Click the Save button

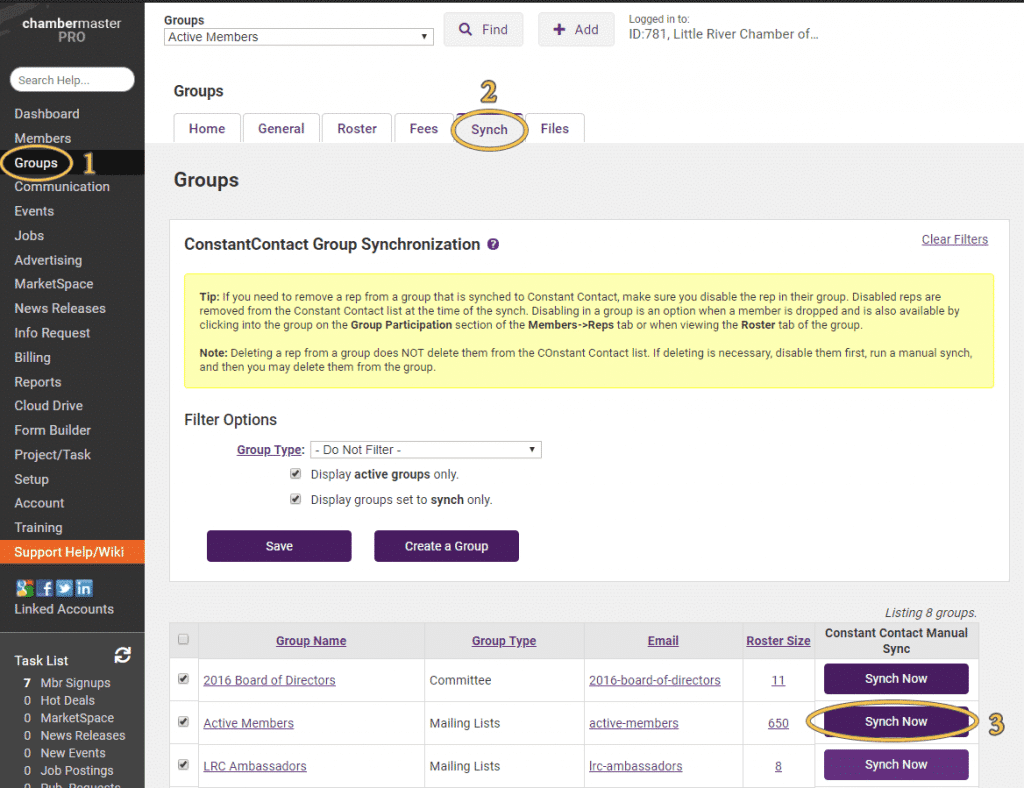[x=279, y=546]
